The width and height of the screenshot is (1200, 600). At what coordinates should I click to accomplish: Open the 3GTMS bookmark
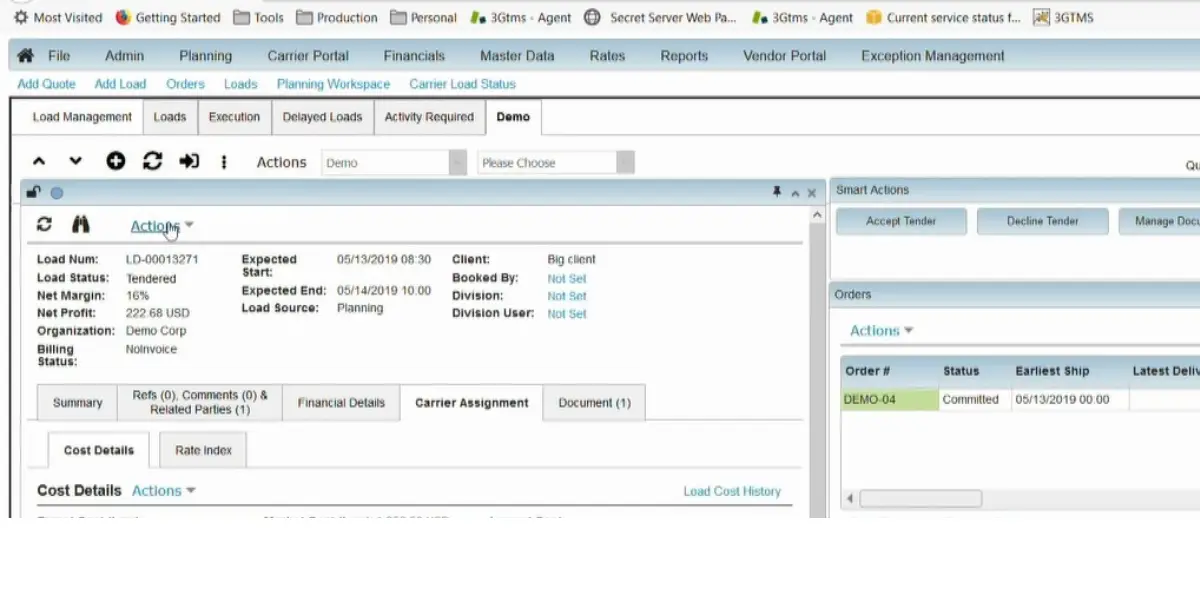pos(1063,17)
